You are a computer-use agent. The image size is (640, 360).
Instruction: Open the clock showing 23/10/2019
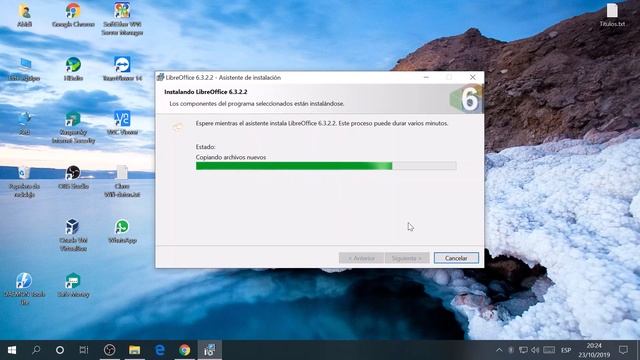[x=594, y=350]
